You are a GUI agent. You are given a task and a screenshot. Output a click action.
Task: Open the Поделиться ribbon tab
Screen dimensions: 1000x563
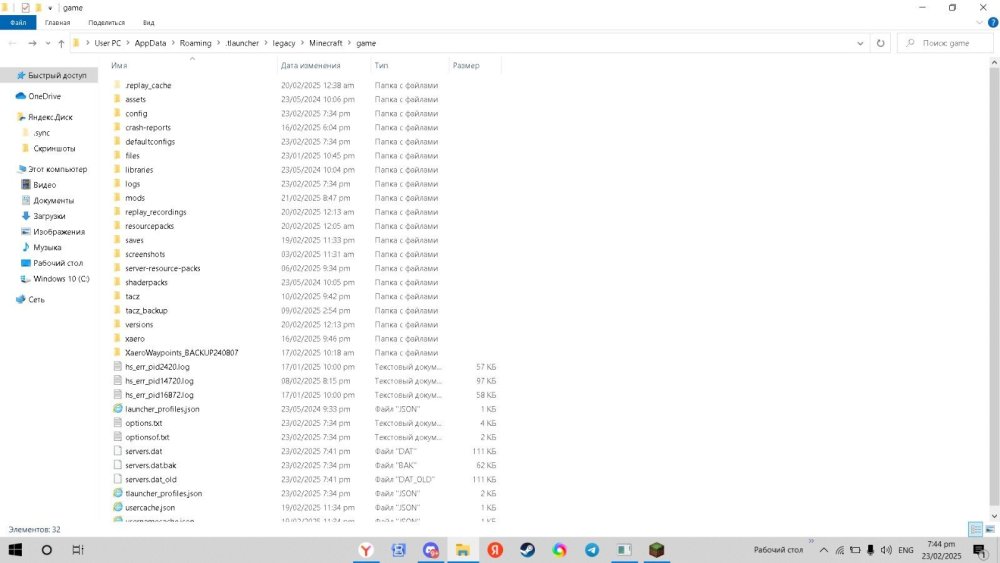[x=107, y=22]
